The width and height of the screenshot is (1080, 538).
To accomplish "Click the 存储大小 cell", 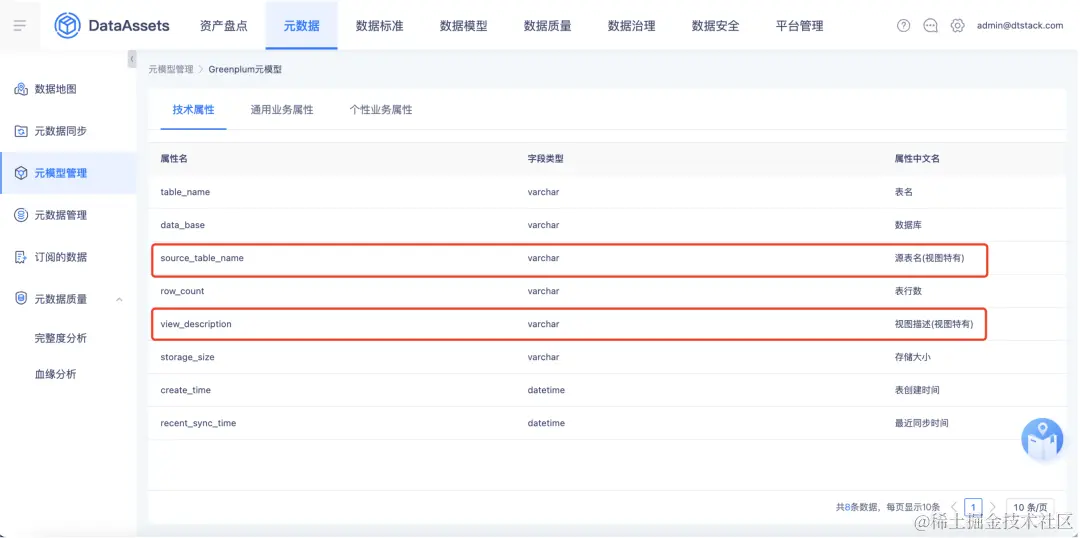I will click(913, 357).
